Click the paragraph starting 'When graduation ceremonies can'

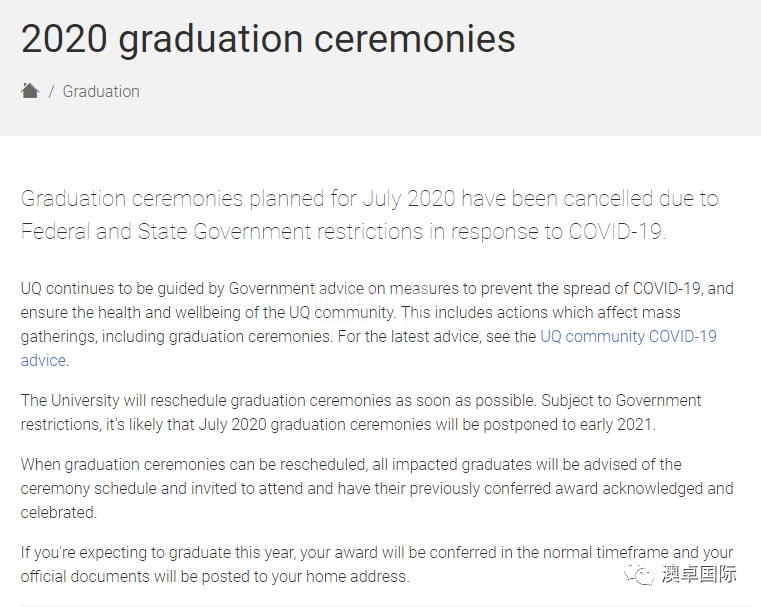[x=377, y=488]
